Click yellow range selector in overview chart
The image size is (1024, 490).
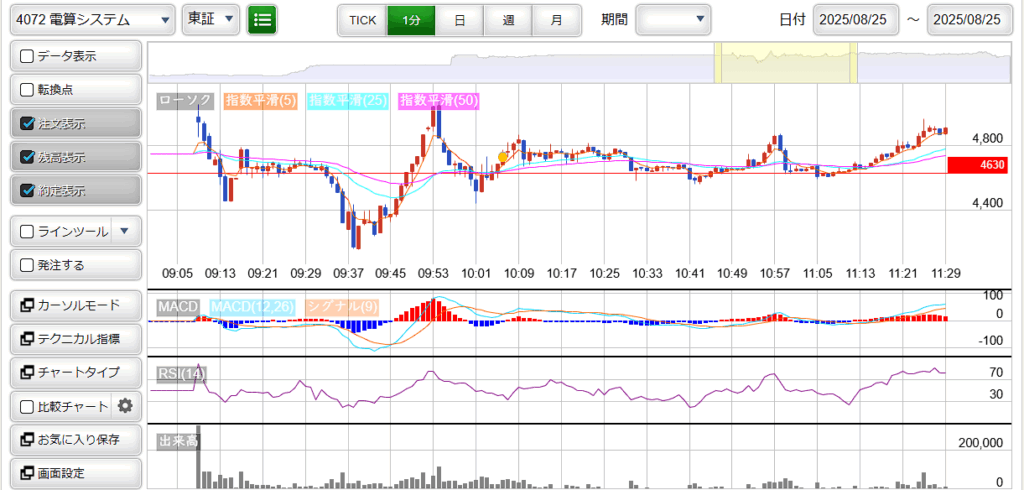click(786, 63)
